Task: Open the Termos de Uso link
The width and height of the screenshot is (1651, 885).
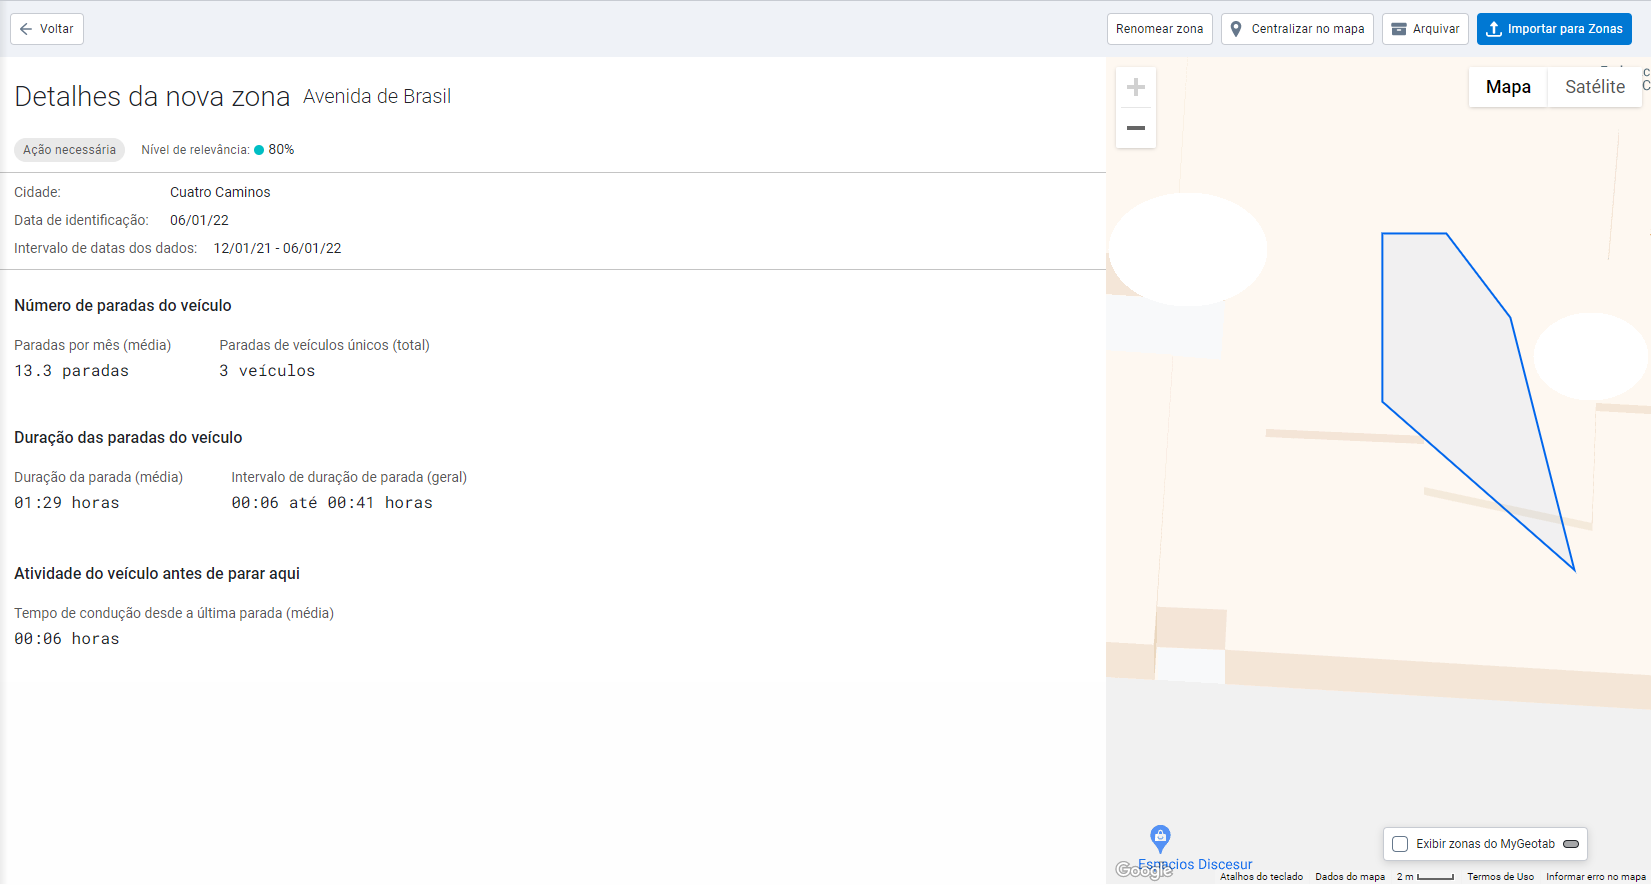Action: pos(1500,877)
